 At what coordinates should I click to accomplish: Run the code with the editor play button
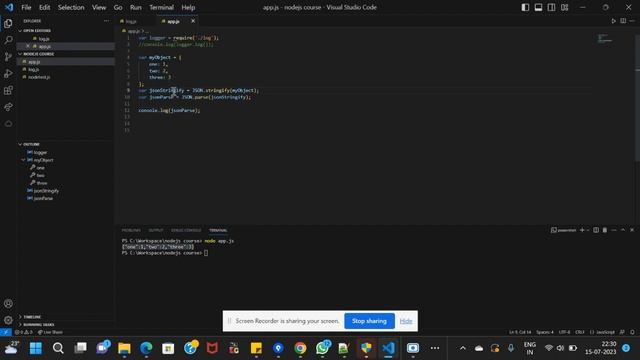[x=613, y=21]
